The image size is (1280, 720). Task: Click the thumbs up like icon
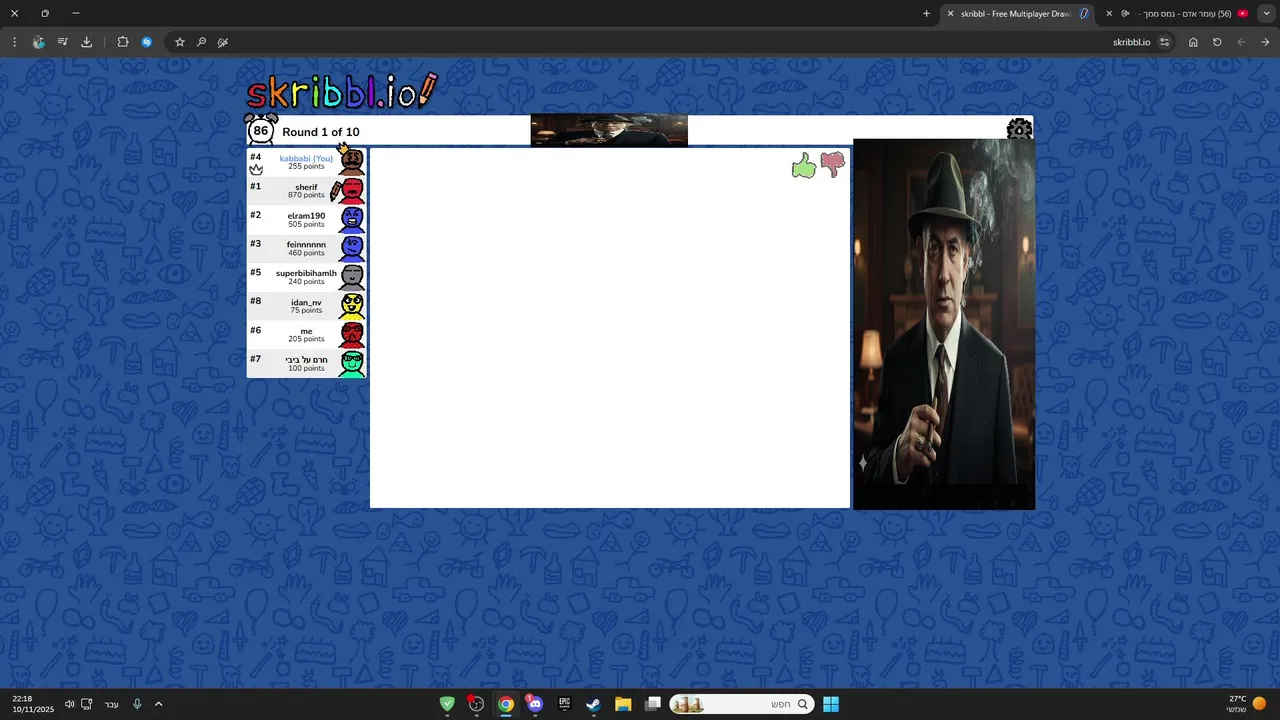pos(803,166)
